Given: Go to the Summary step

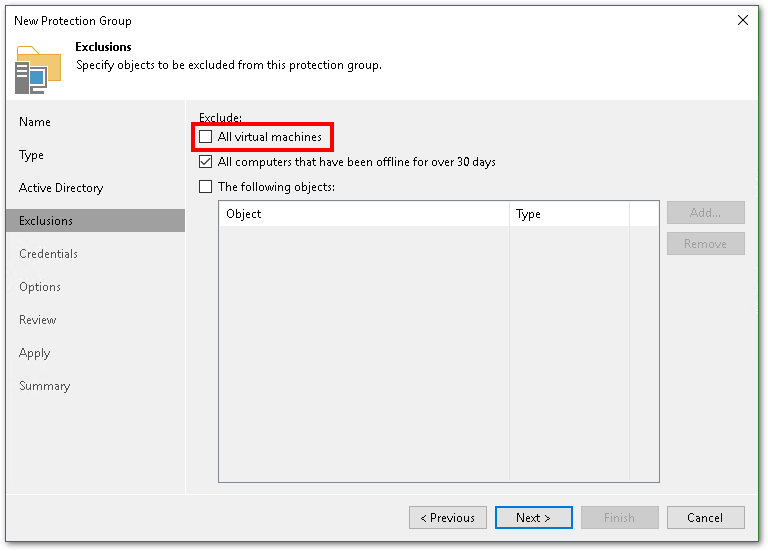Looking at the screenshot, I should pos(45,386).
